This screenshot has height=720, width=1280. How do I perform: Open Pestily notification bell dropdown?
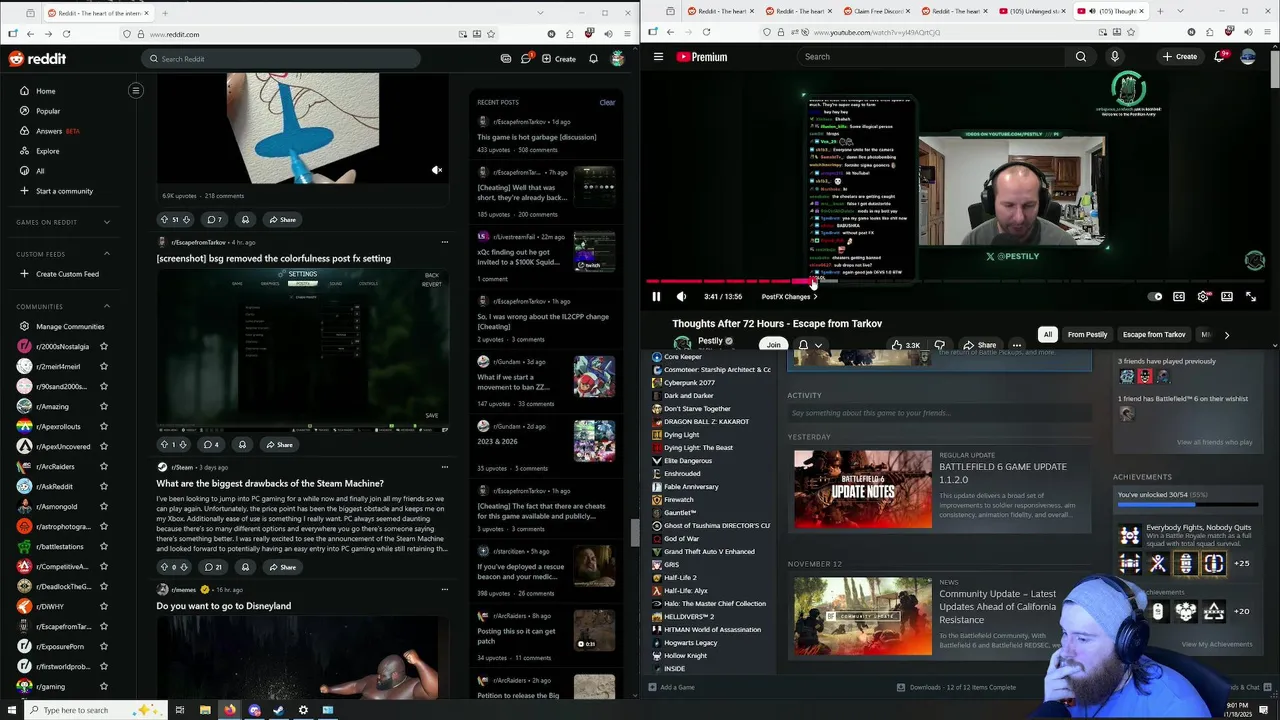[809, 345]
